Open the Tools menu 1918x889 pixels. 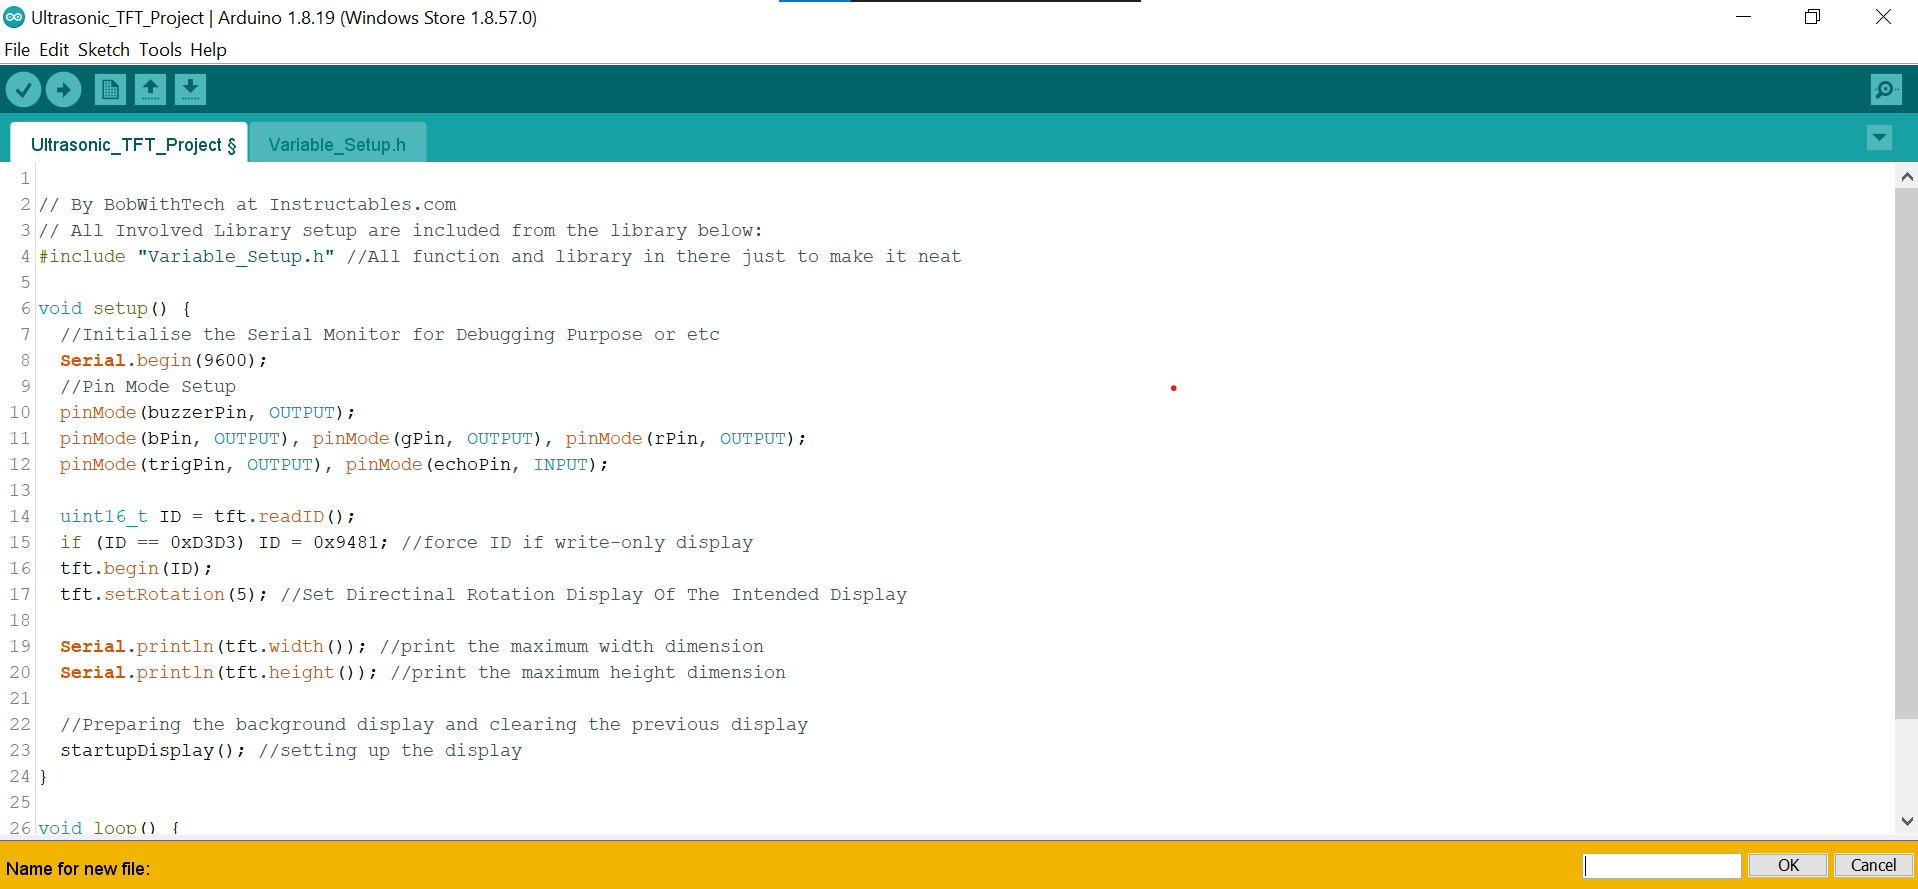[x=160, y=50]
